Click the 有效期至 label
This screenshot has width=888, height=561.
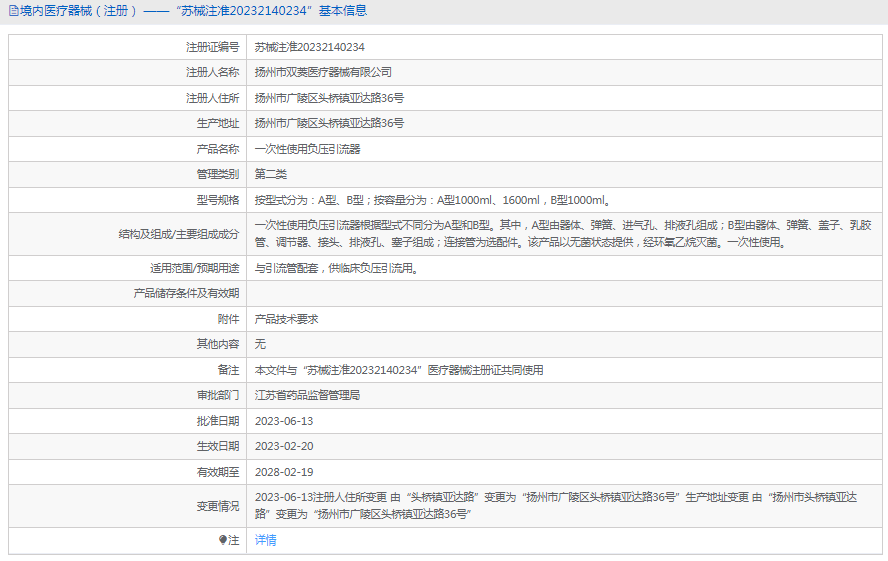tap(218, 472)
